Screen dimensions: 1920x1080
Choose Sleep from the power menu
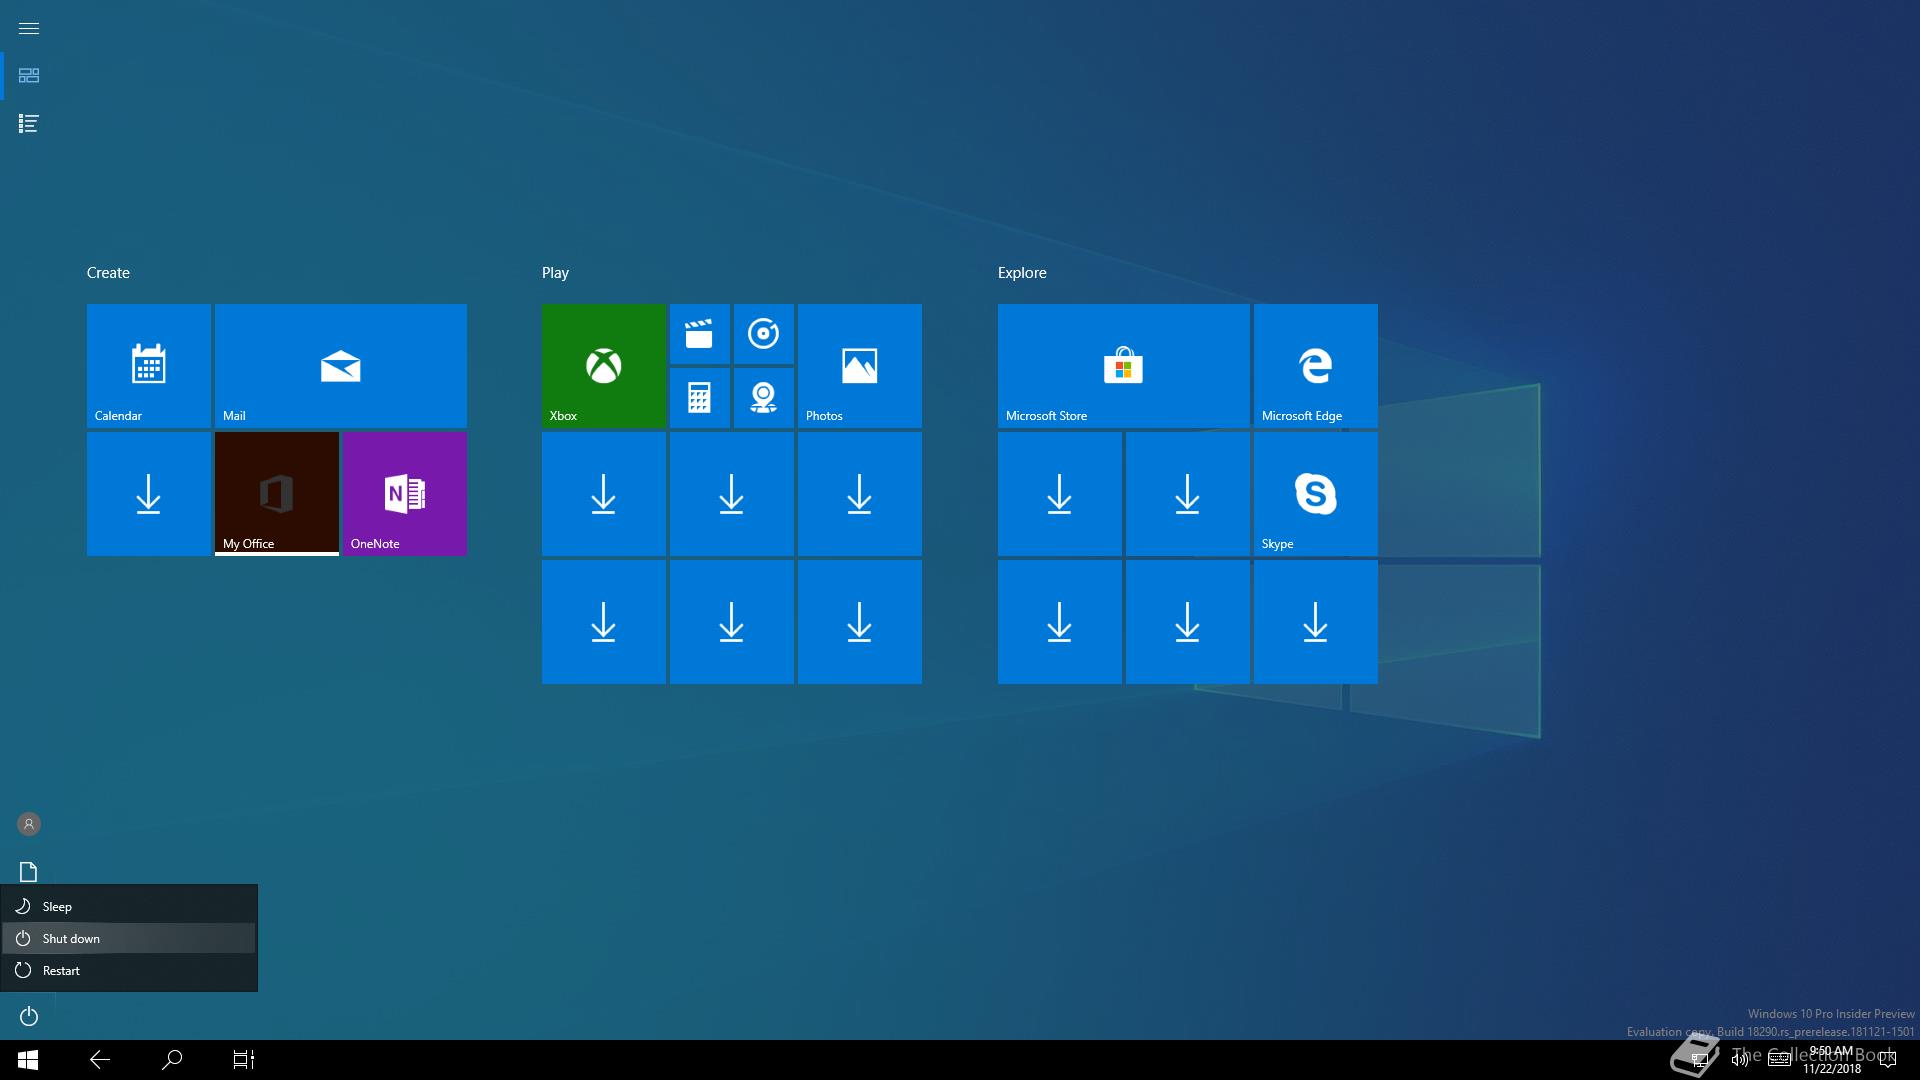[x=129, y=906]
